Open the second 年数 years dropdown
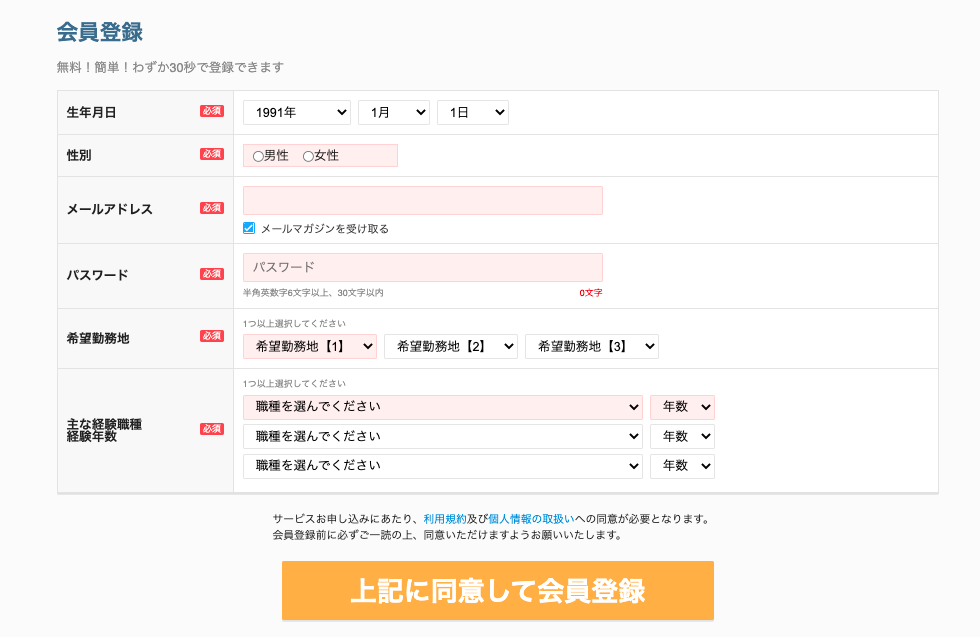980x637 pixels. (x=682, y=436)
